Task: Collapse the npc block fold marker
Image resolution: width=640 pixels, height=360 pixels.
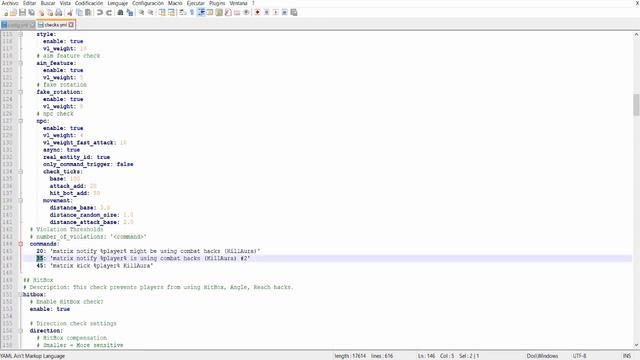Action: pyautogui.click(x=20, y=121)
